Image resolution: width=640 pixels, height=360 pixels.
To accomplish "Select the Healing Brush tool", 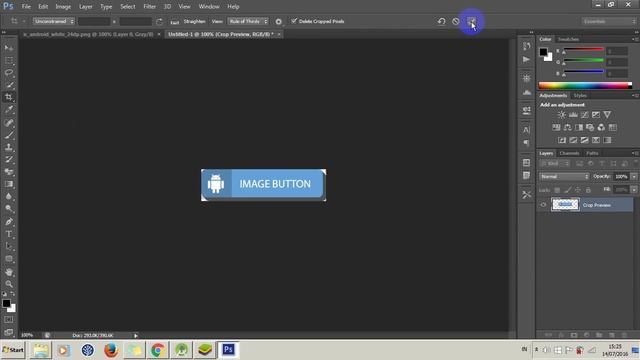I will tap(9, 122).
